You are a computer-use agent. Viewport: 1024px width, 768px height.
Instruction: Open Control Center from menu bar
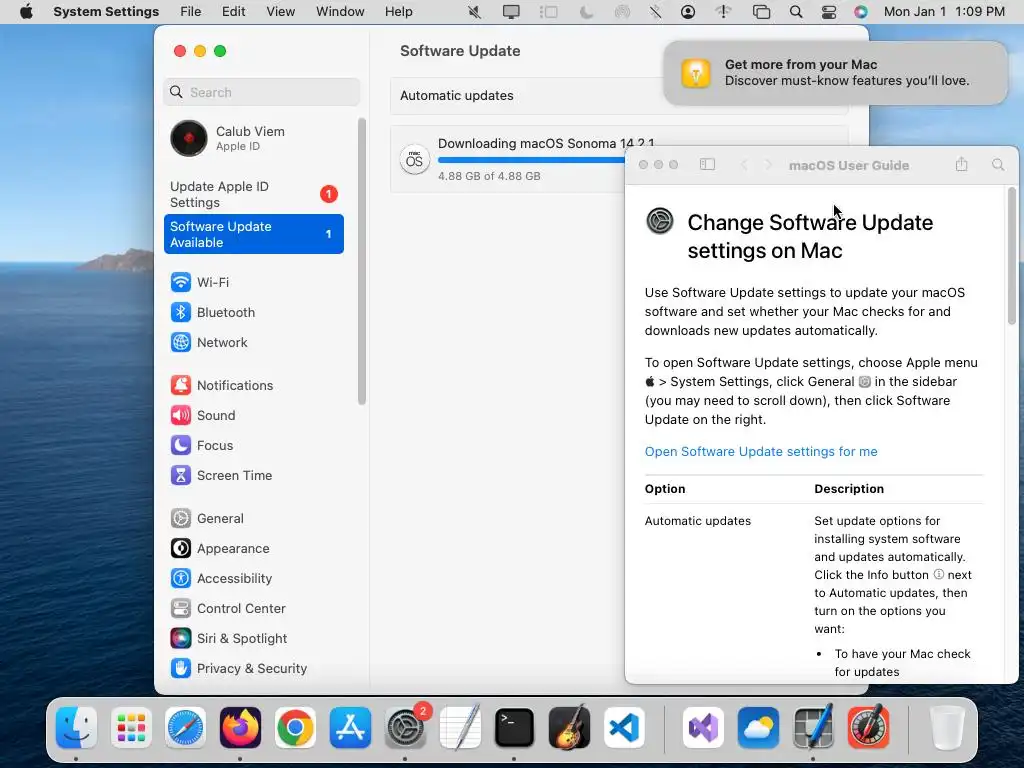click(x=829, y=12)
